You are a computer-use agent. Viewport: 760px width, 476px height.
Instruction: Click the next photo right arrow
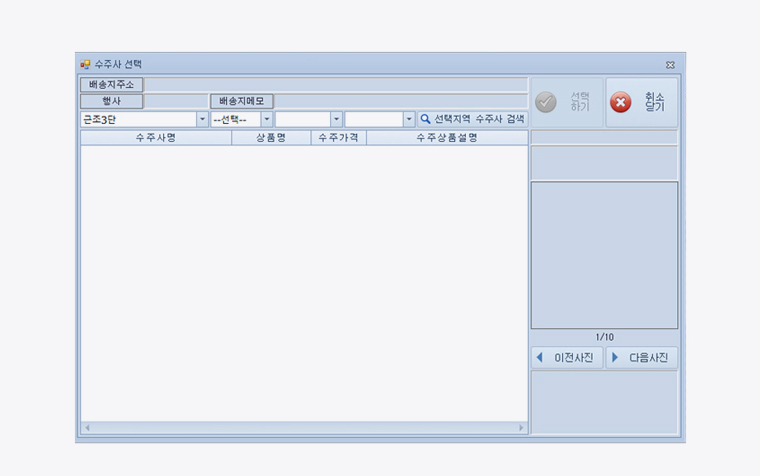click(615, 358)
